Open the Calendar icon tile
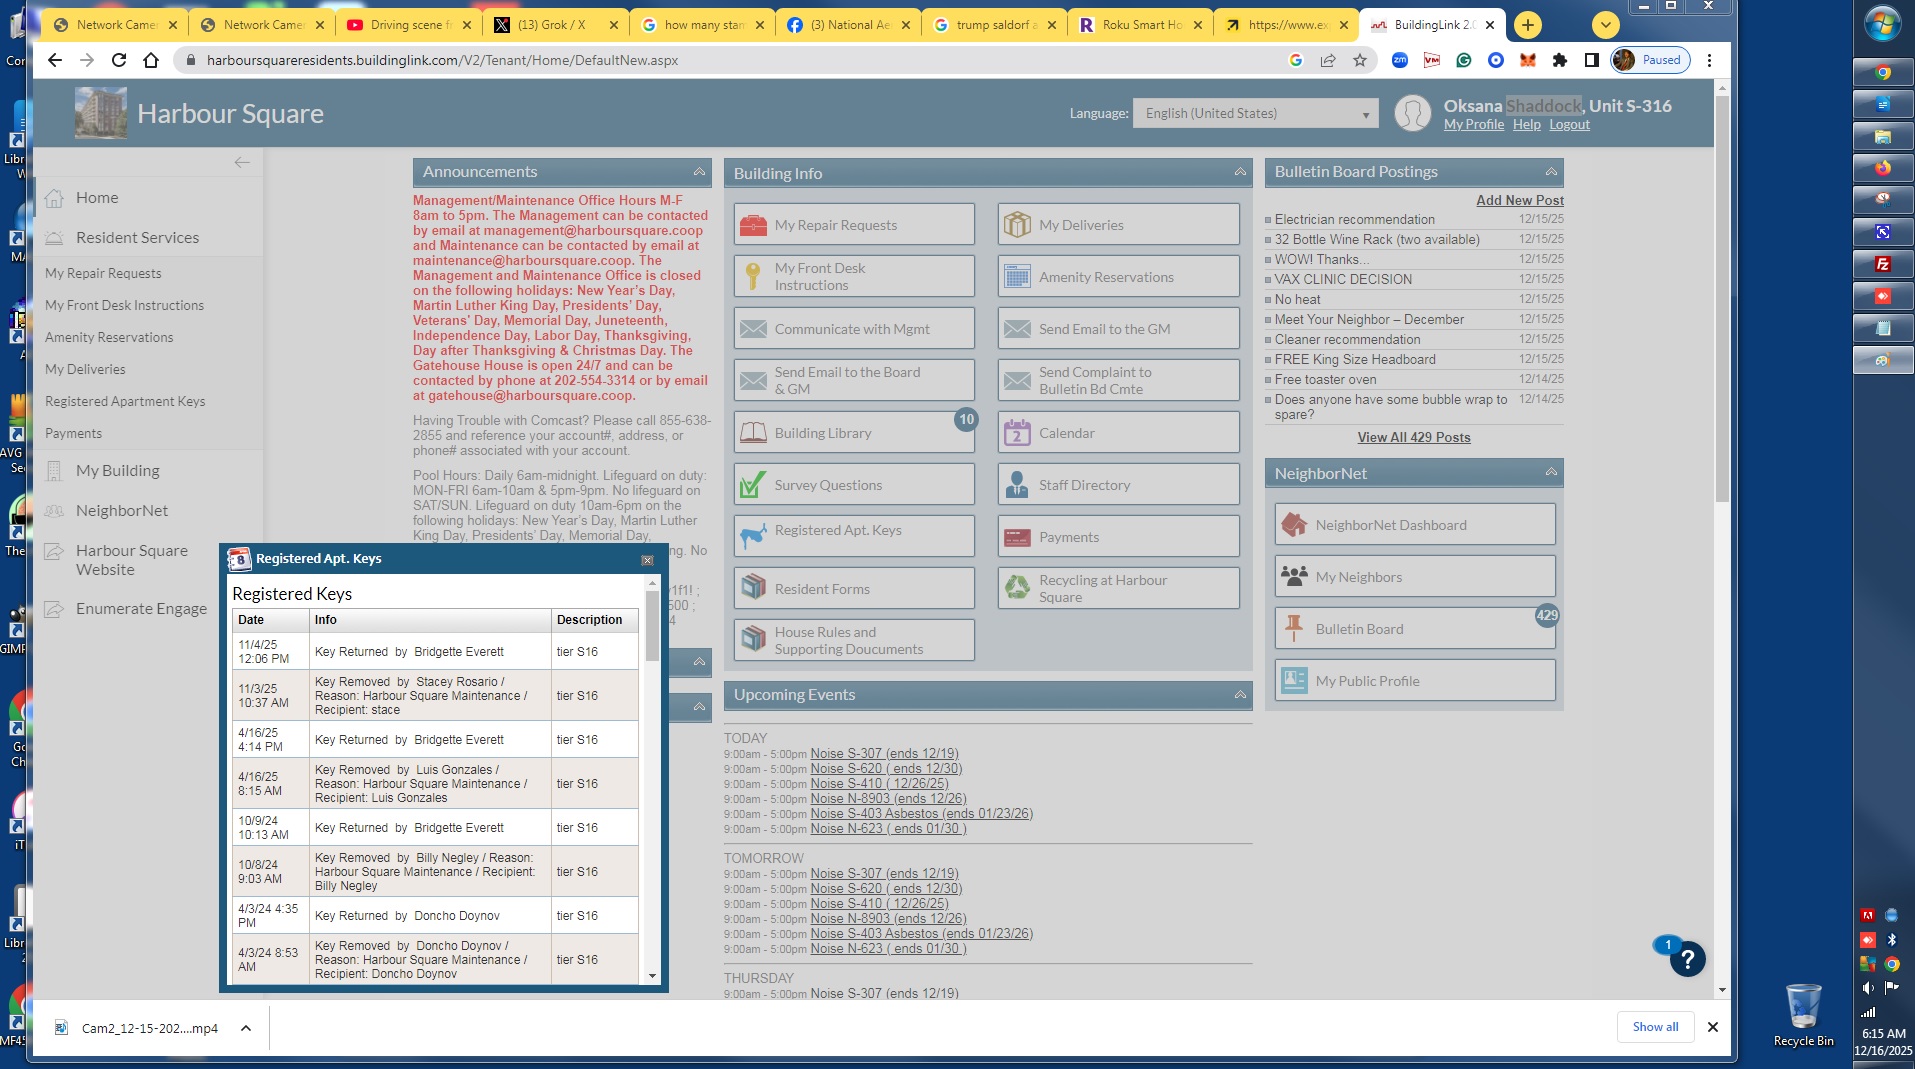 click(x=1017, y=433)
